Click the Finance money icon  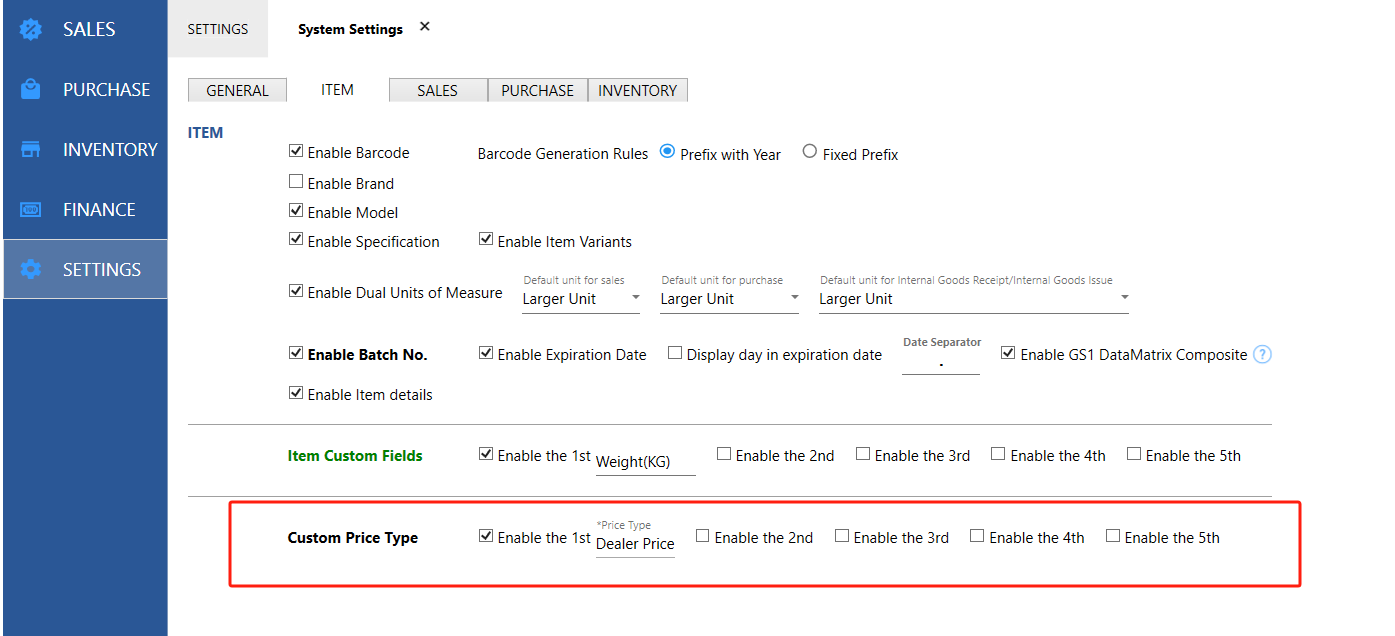[31, 209]
